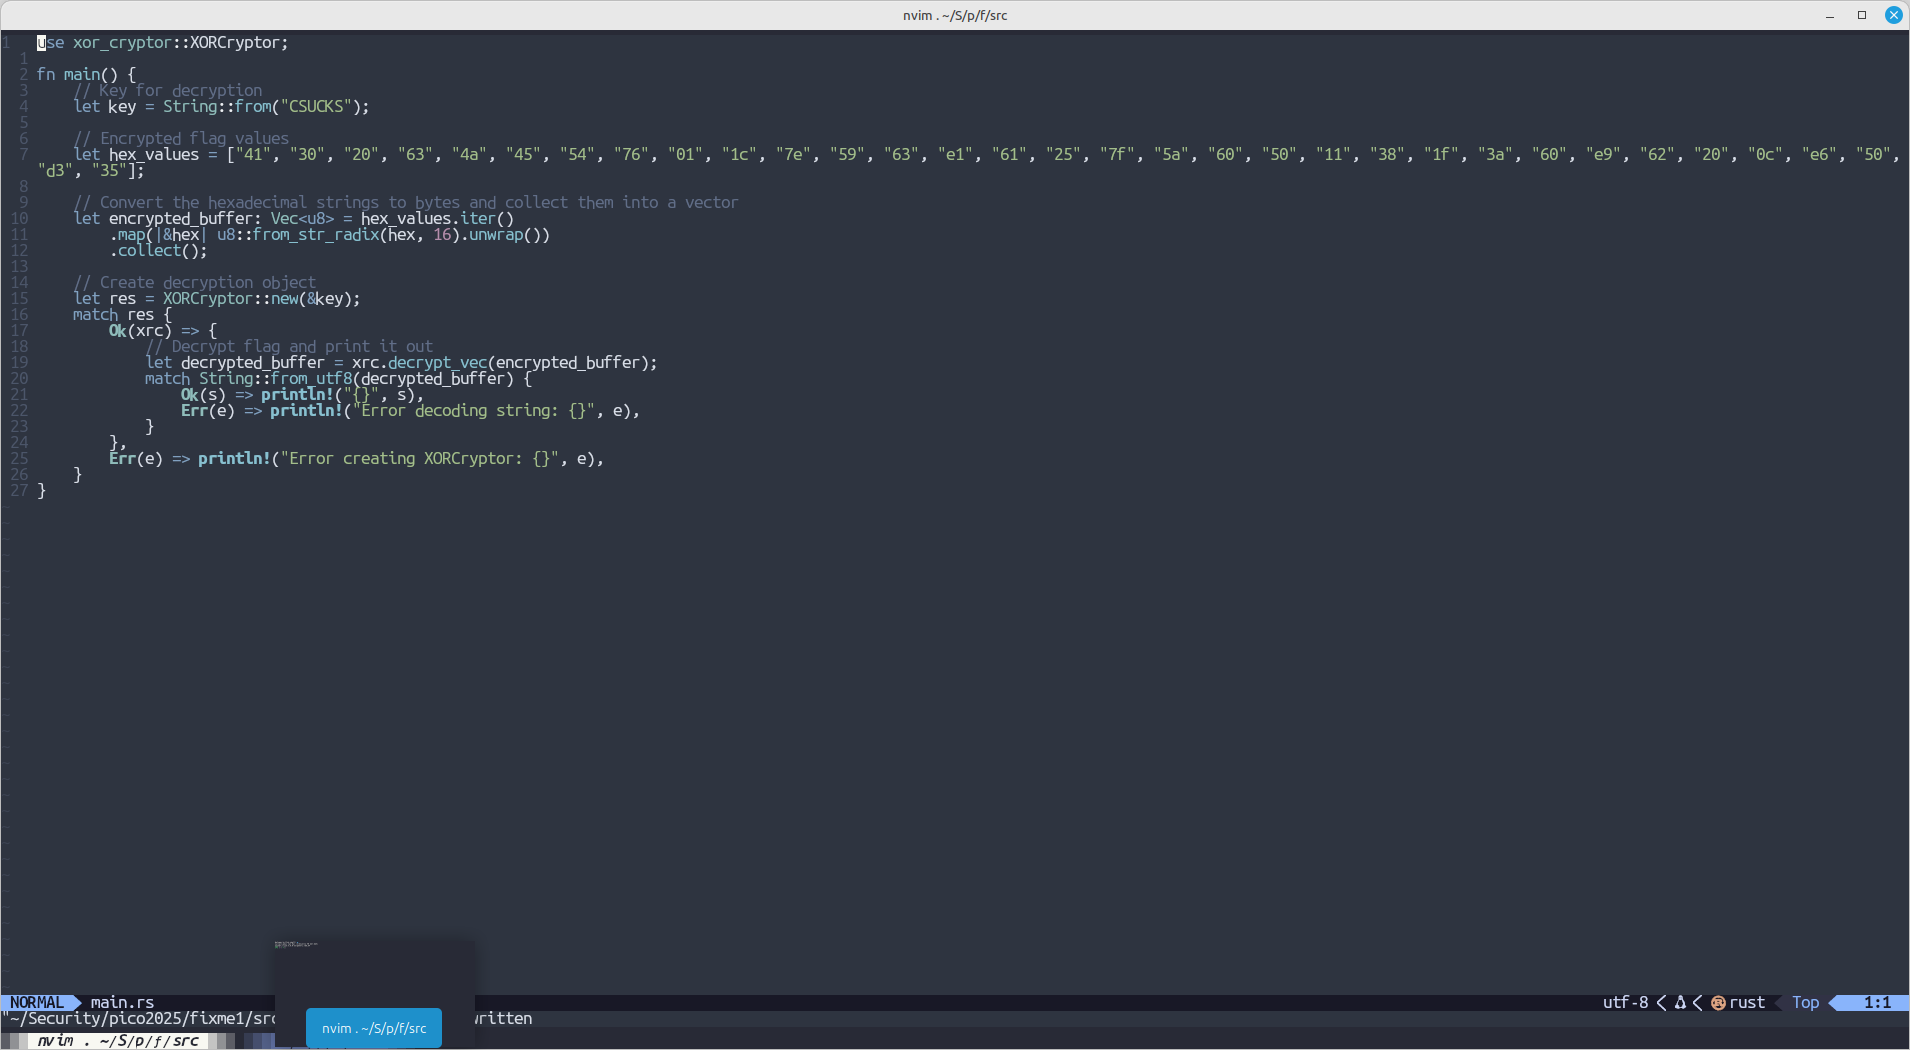Image resolution: width=1910 pixels, height=1050 pixels.
Task: Place cursor on the "CSUCKS" key string
Action: [x=316, y=107]
